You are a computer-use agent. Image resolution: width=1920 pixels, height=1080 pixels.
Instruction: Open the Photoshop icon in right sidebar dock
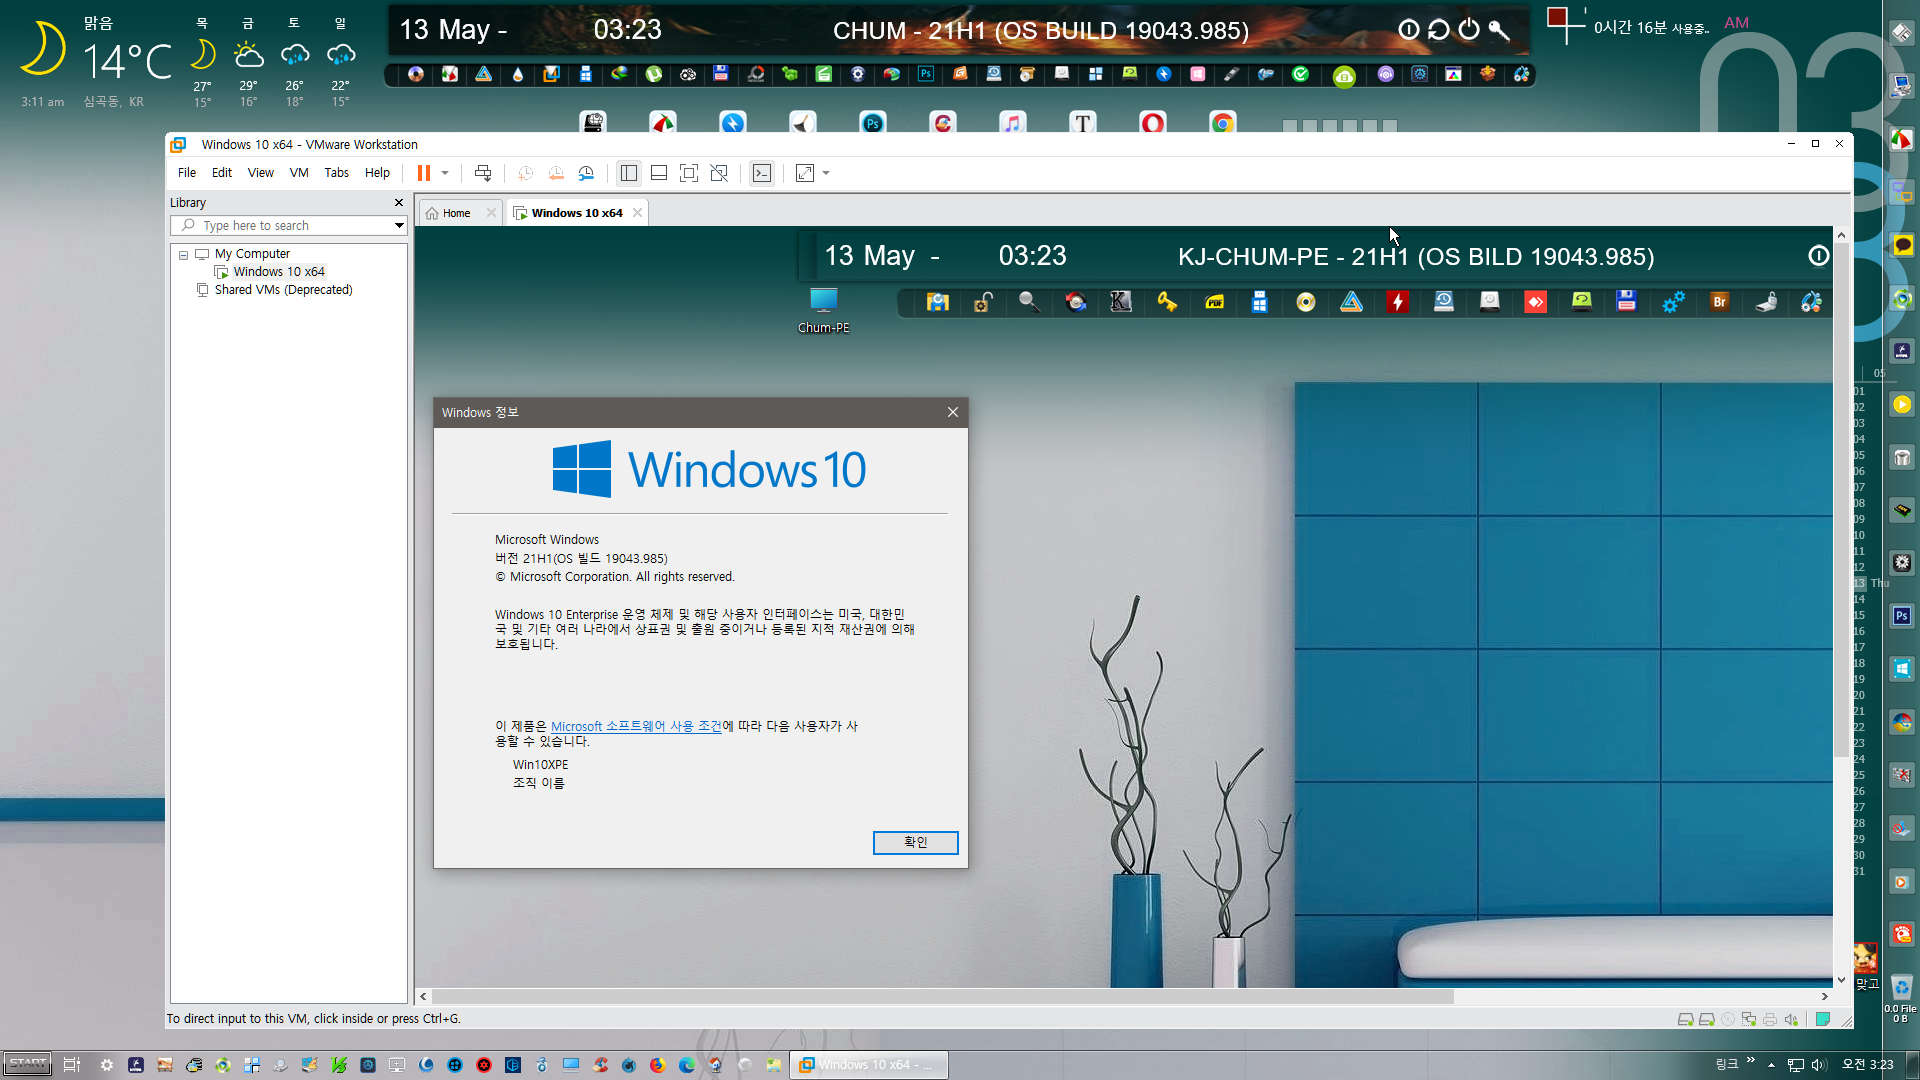pos(1902,616)
